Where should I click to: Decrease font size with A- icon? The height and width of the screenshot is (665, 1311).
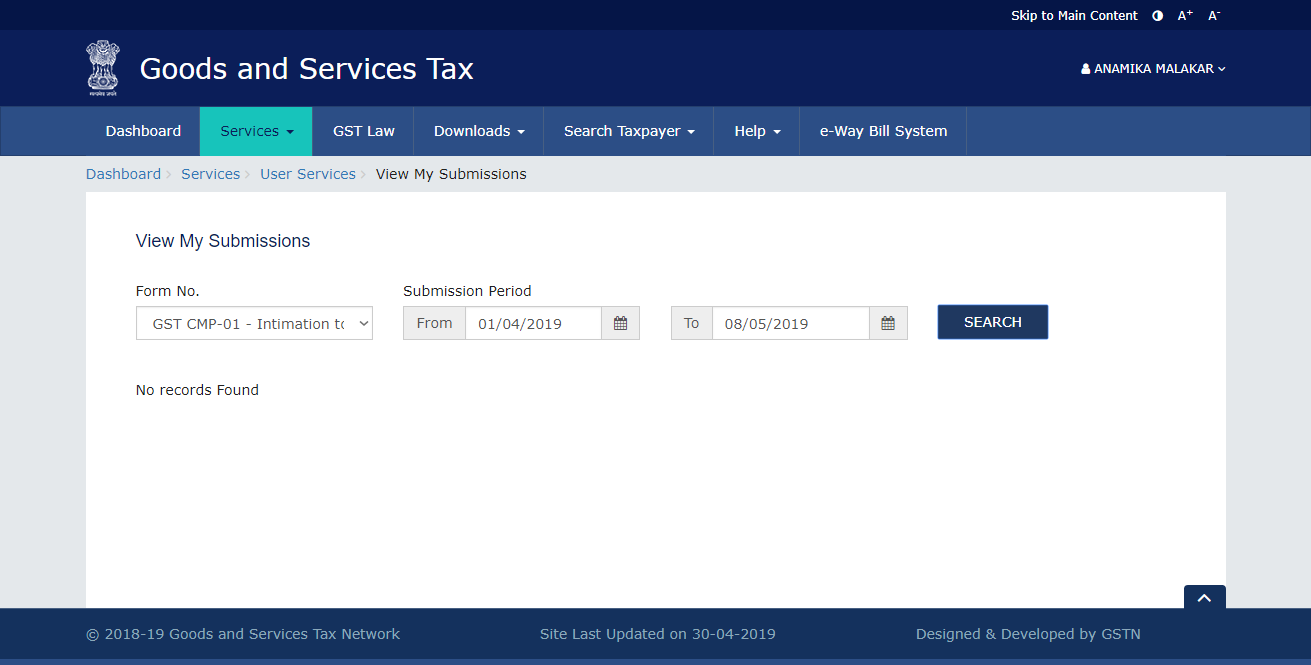pos(1214,16)
